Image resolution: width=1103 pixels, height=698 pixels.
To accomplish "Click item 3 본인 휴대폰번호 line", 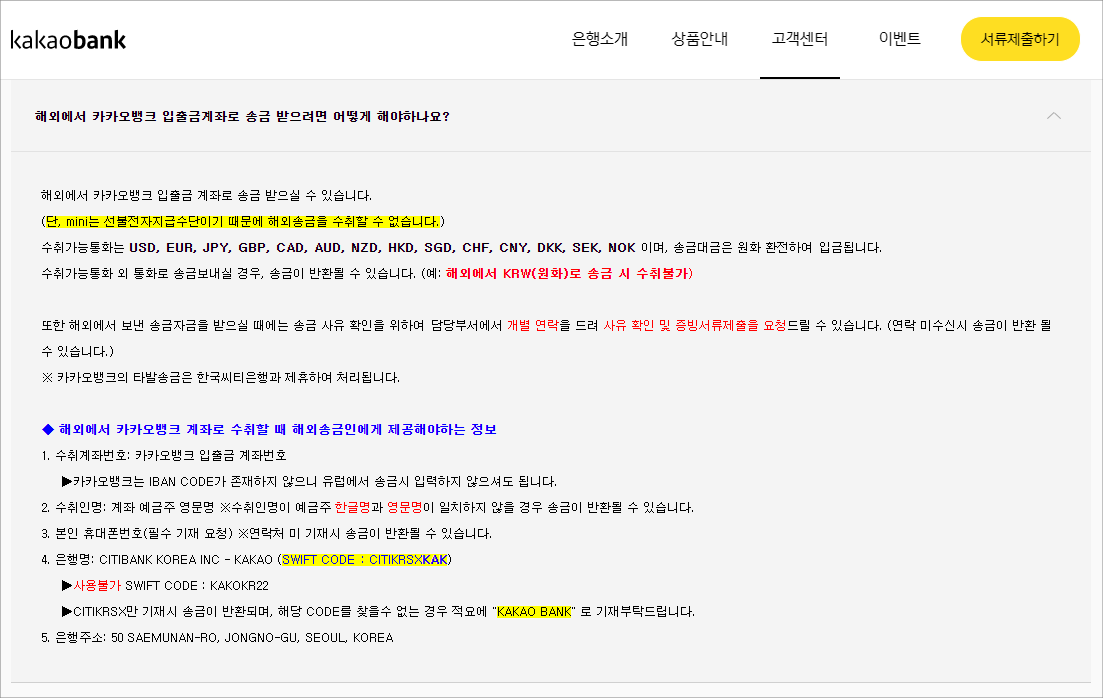I will pos(267,534).
